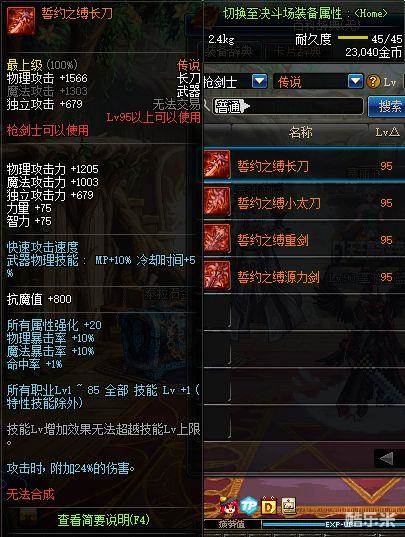
Task: Click the blue EXP progress bar
Action: 333,524
